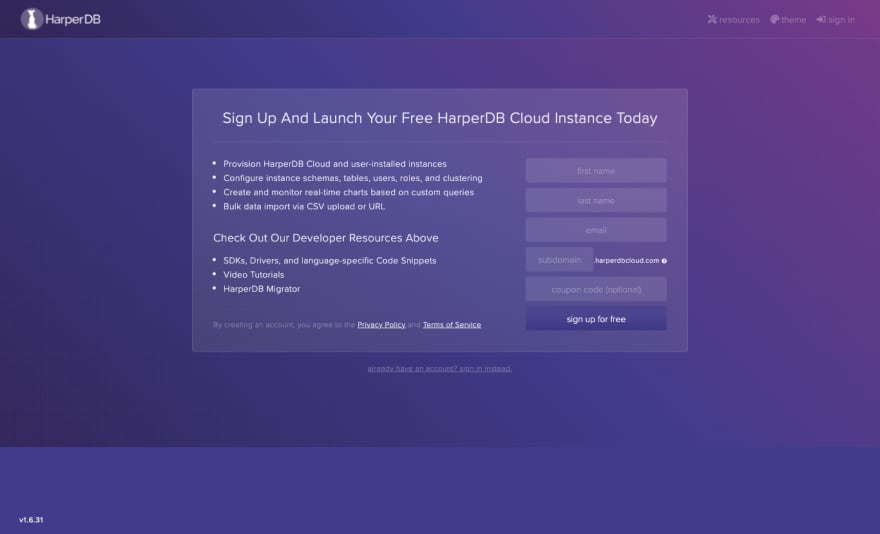The width and height of the screenshot is (880, 534).
Task: Click HarperDB Migrator bullet text
Action: [262, 289]
